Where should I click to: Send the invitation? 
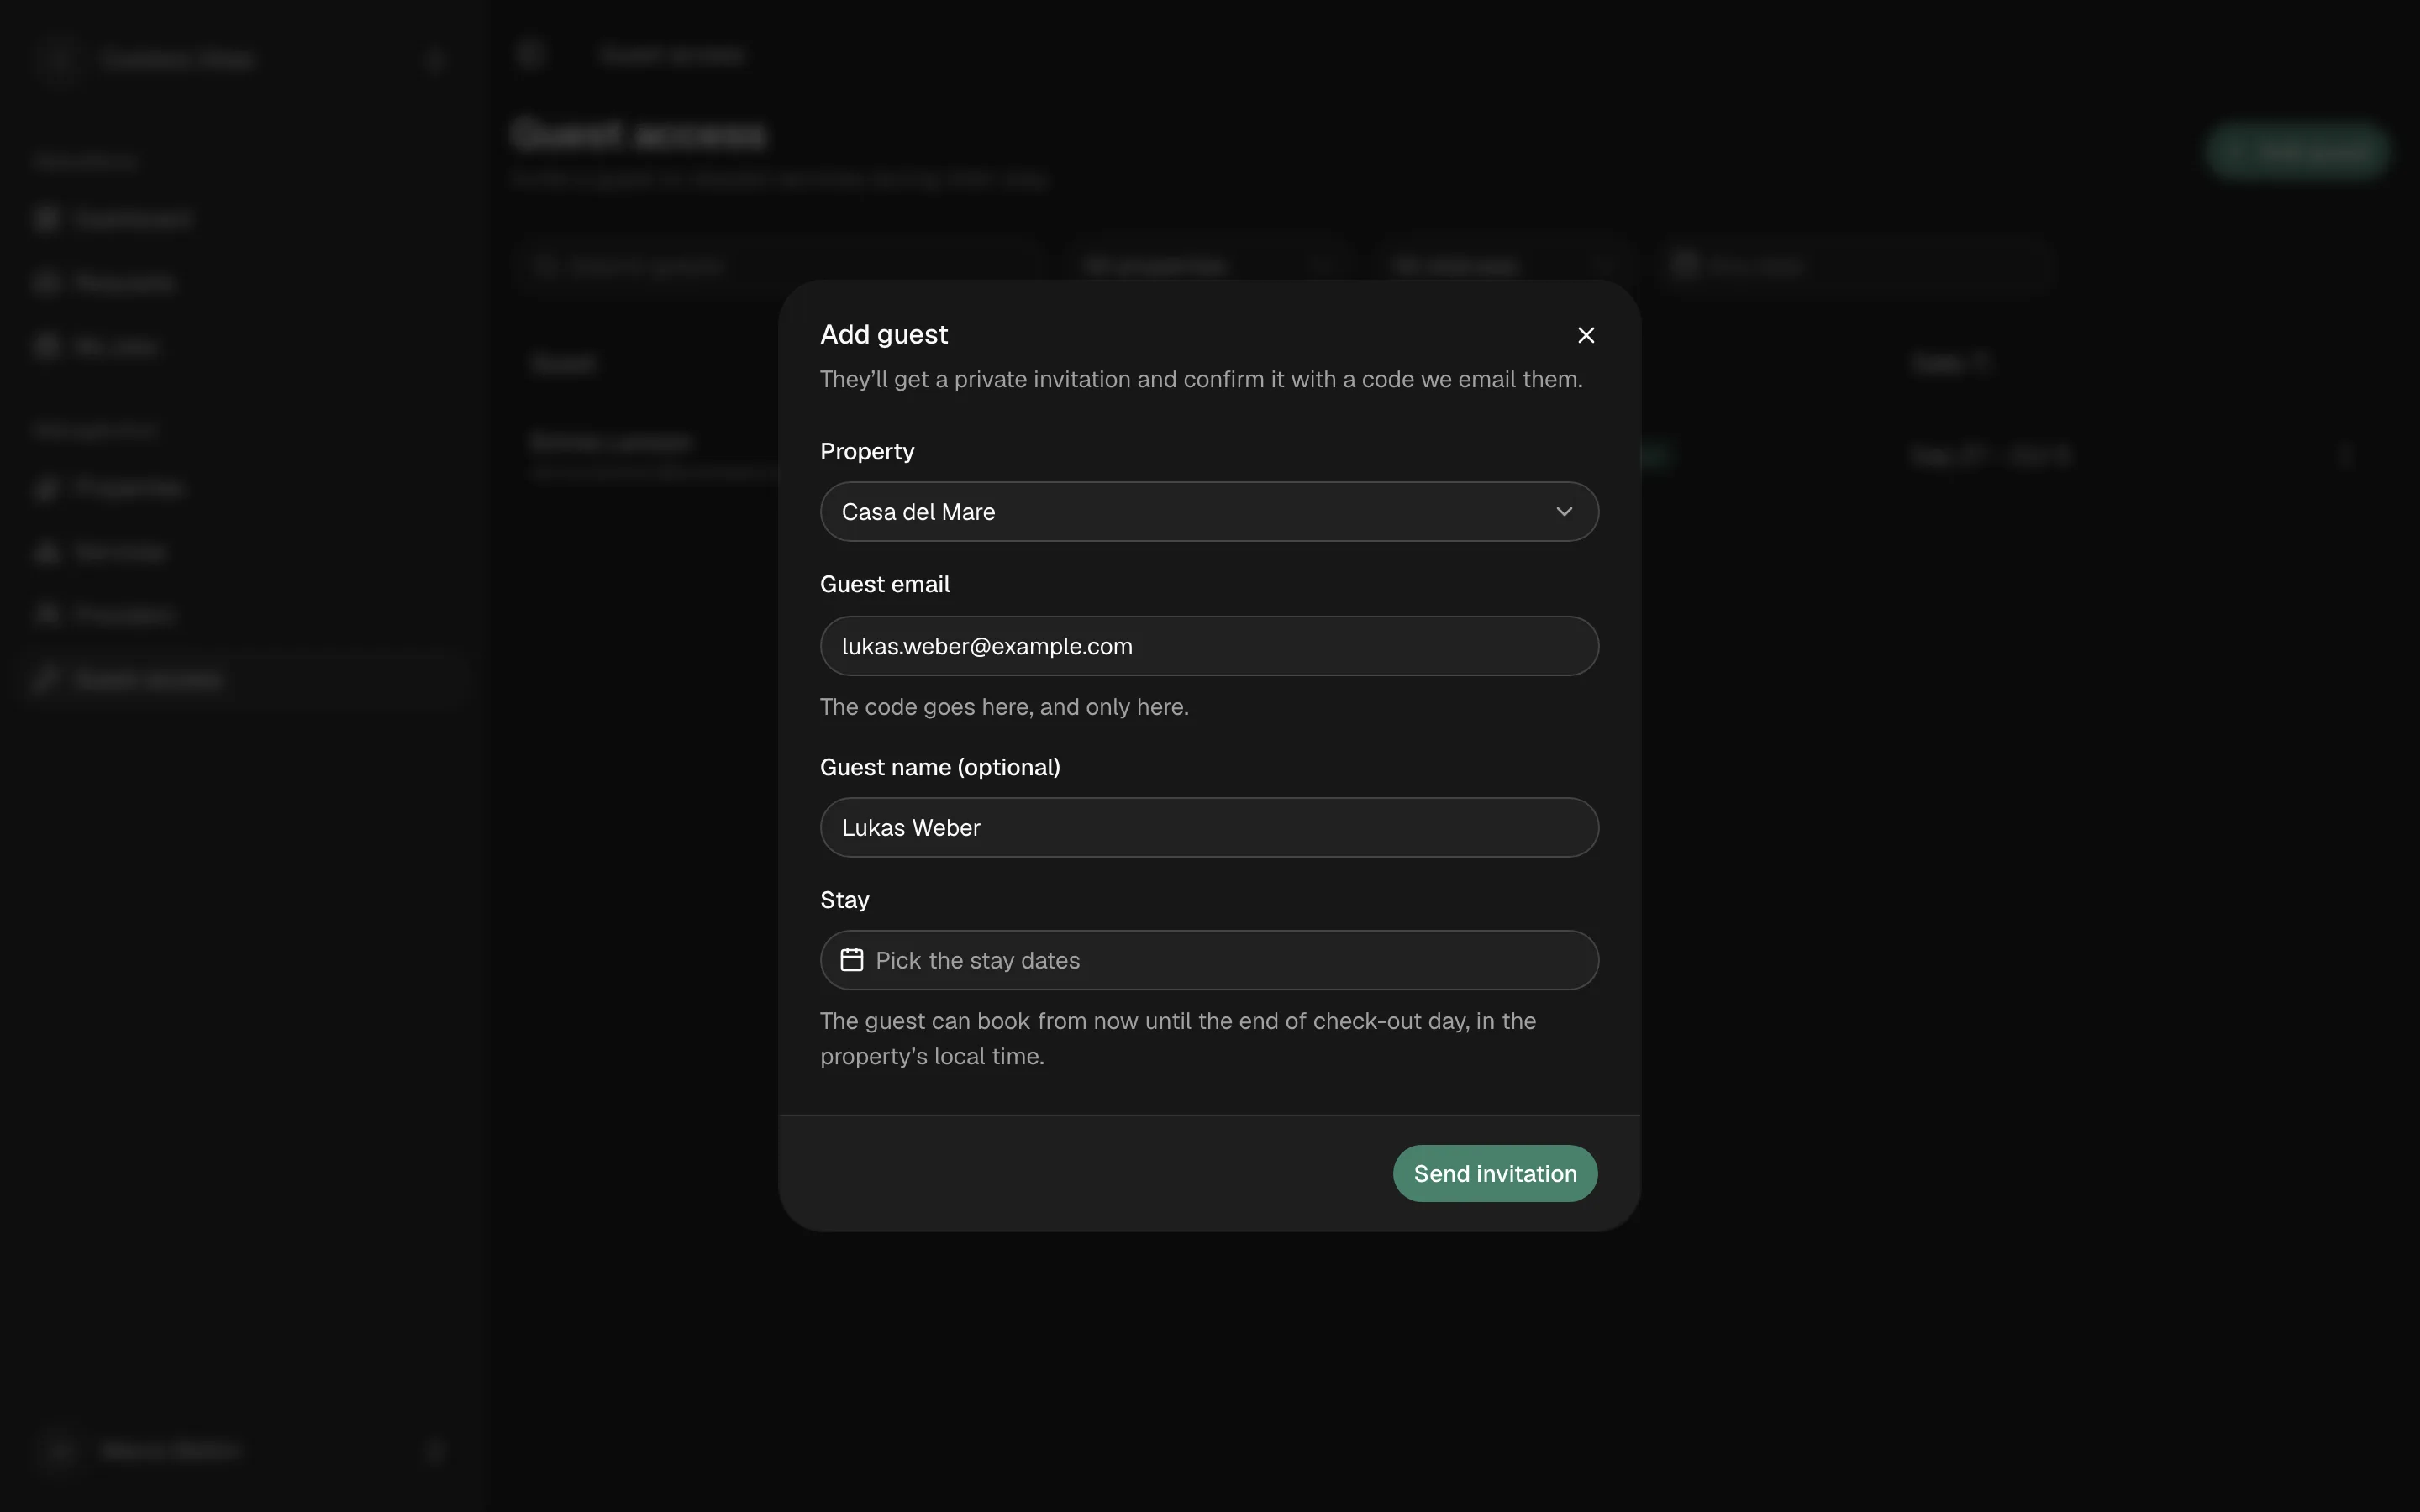point(1495,1173)
